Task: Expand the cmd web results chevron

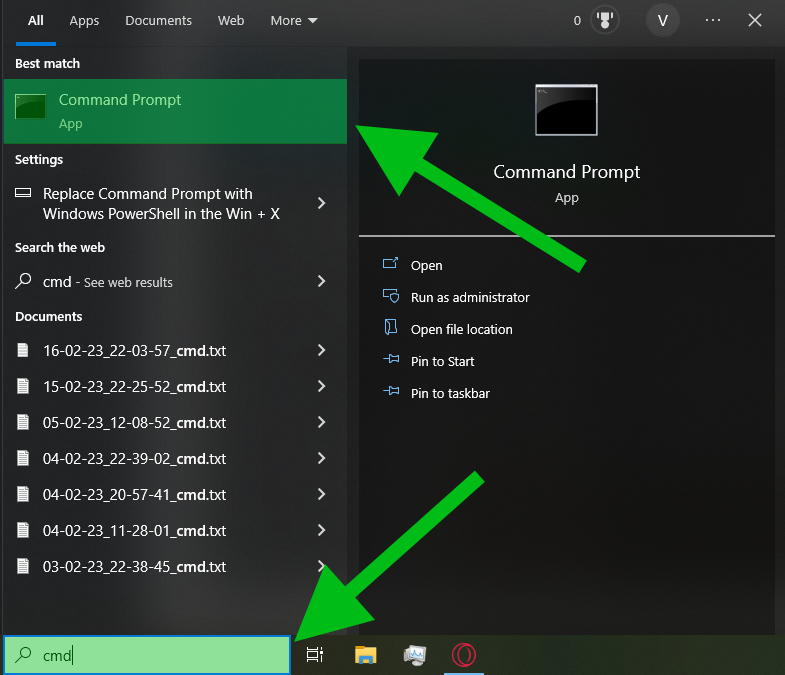Action: (x=321, y=281)
